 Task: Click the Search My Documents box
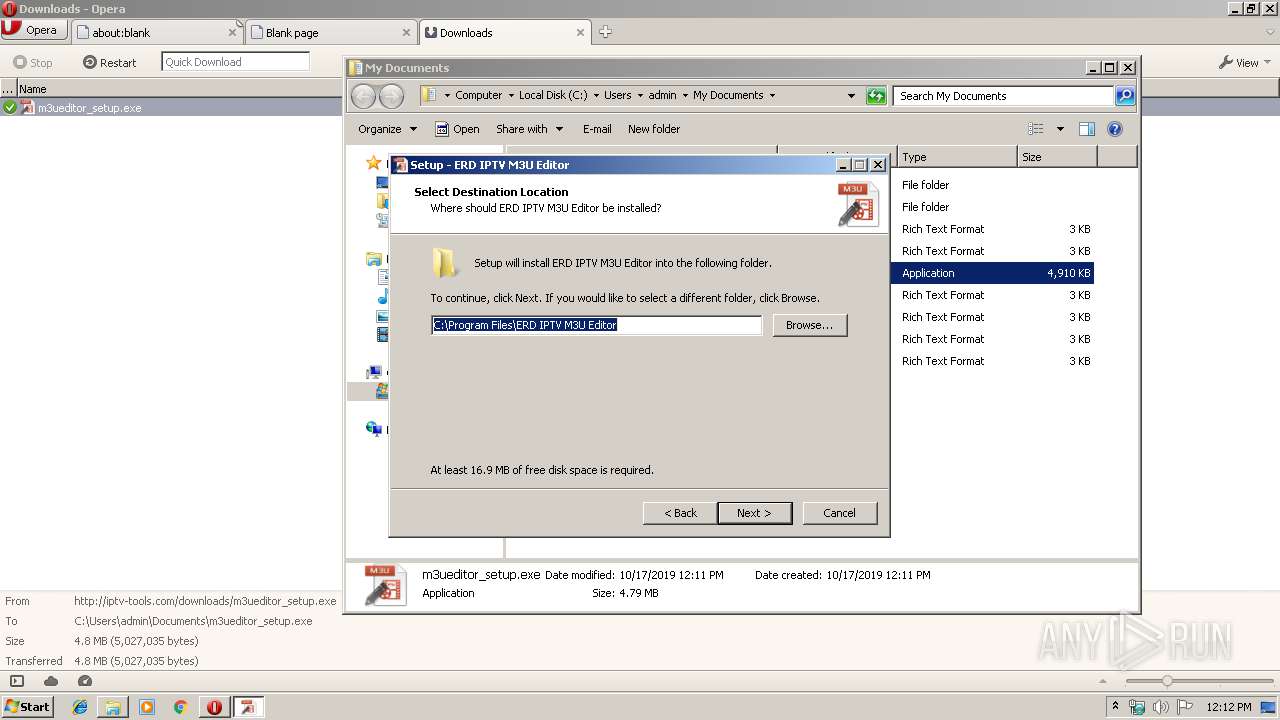1003,96
